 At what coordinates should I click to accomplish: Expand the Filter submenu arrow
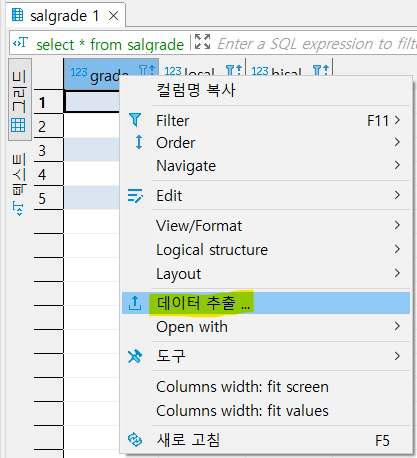point(397,120)
